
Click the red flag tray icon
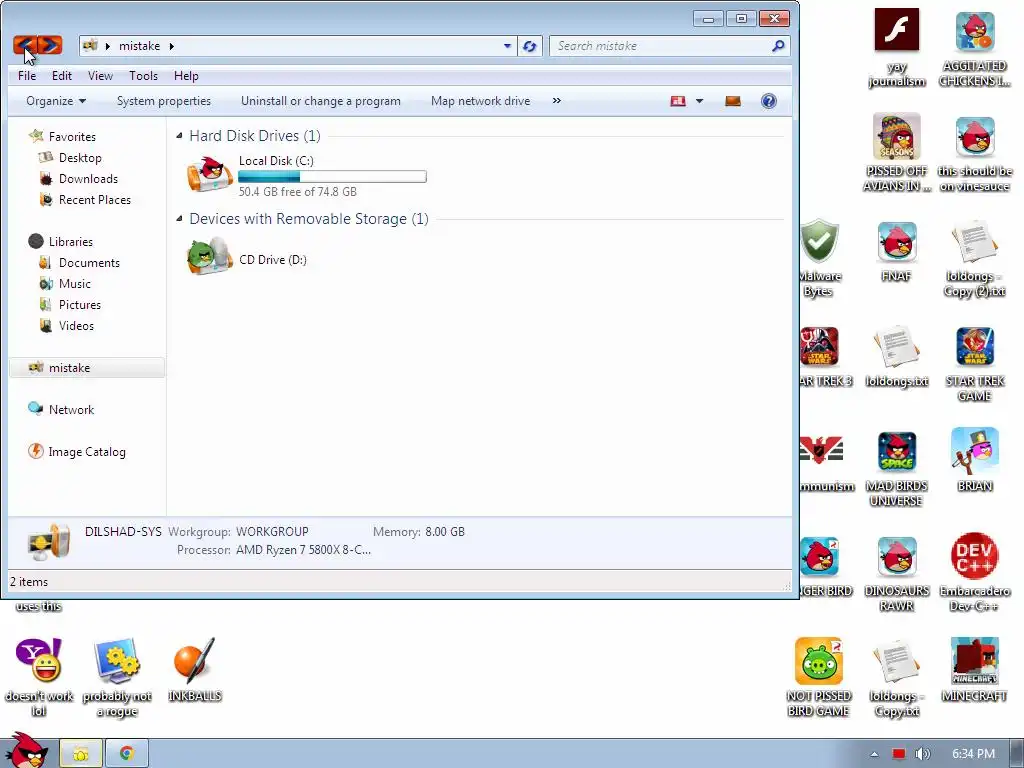click(899, 754)
